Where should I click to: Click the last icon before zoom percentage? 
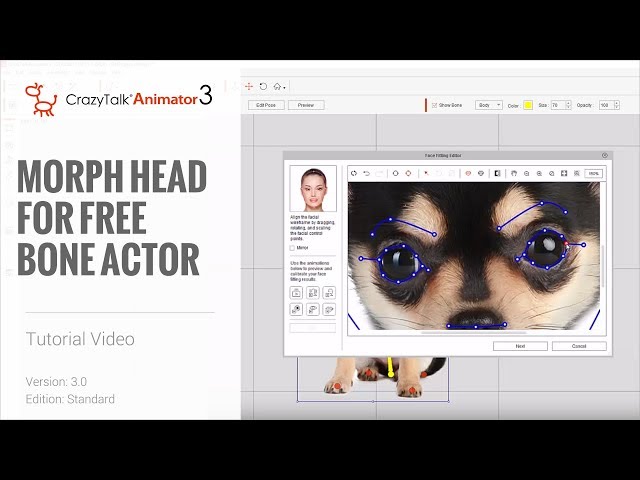point(577,173)
